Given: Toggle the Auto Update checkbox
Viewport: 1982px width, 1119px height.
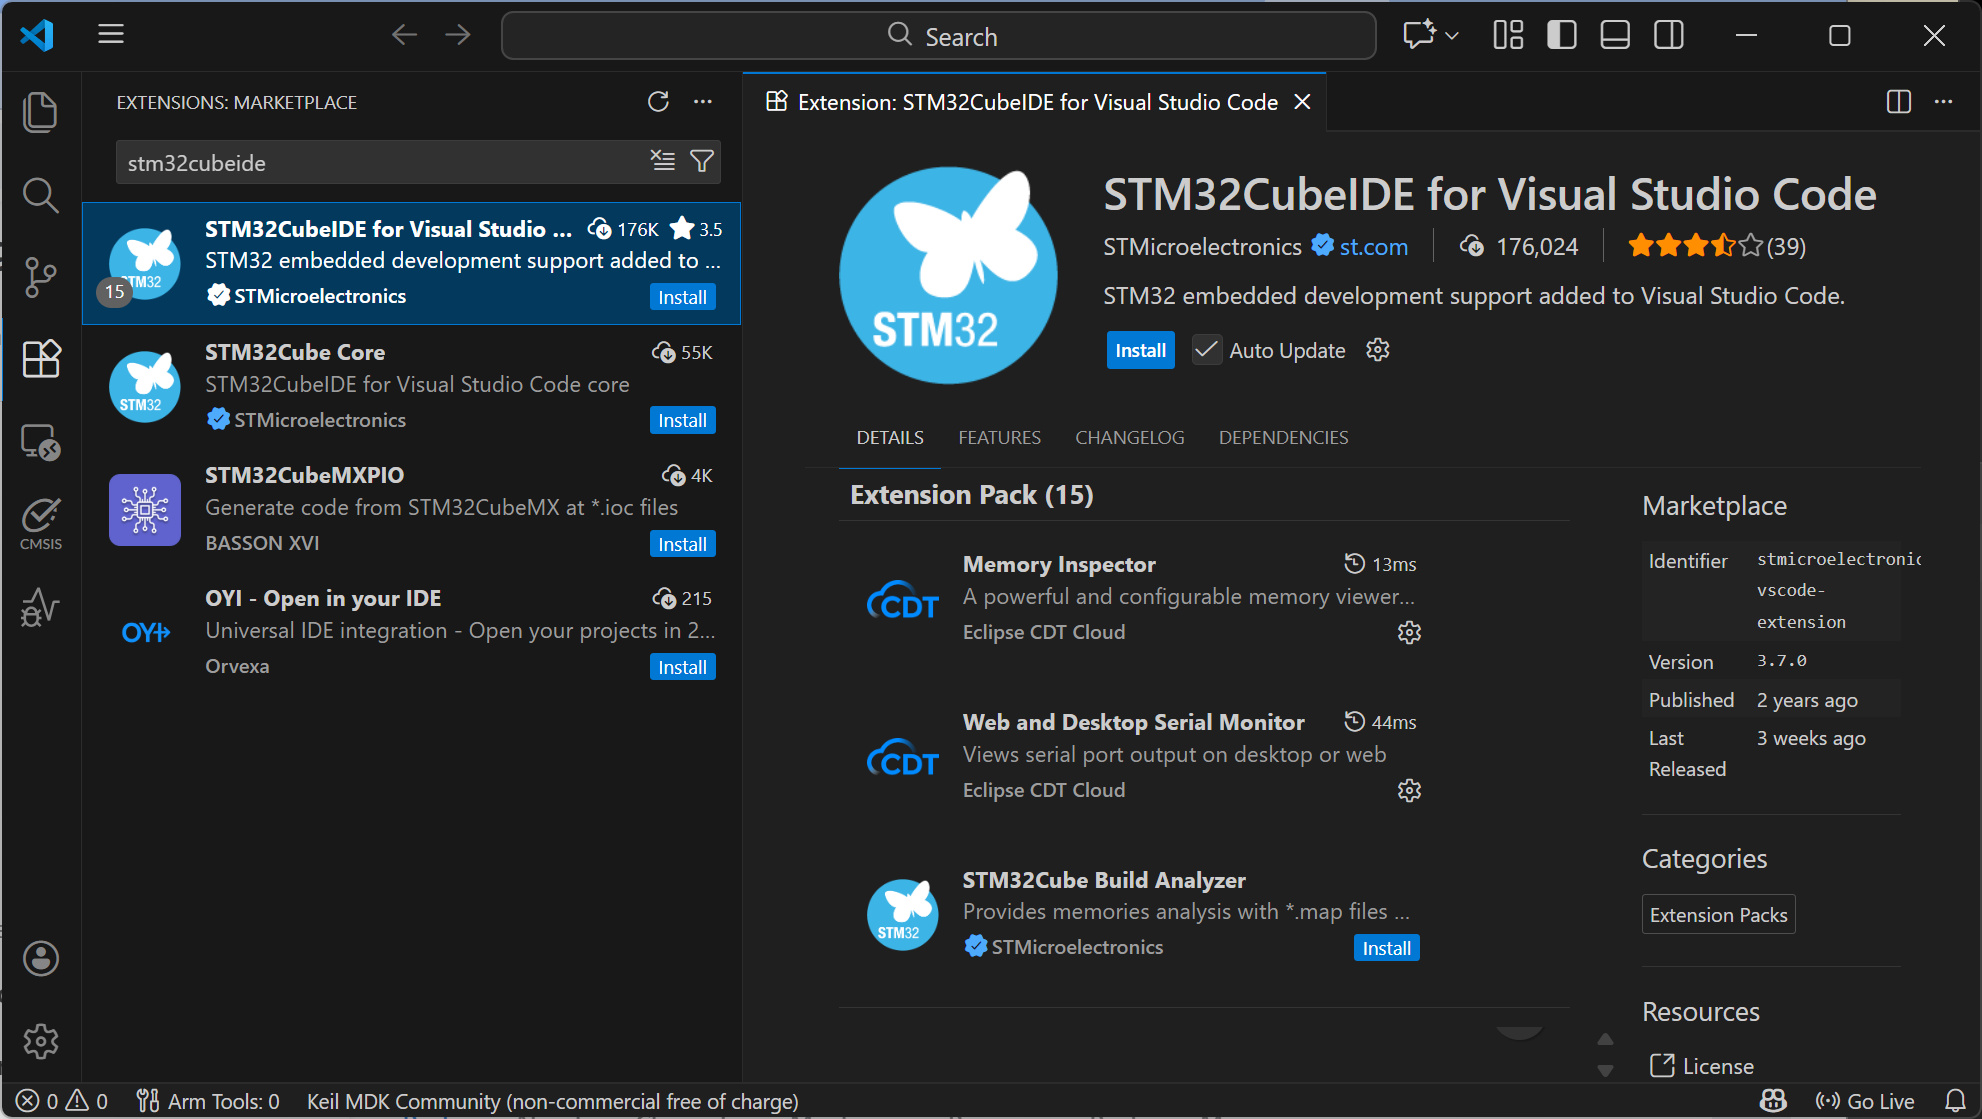Looking at the screenshot, I should tap(1207, 350).
